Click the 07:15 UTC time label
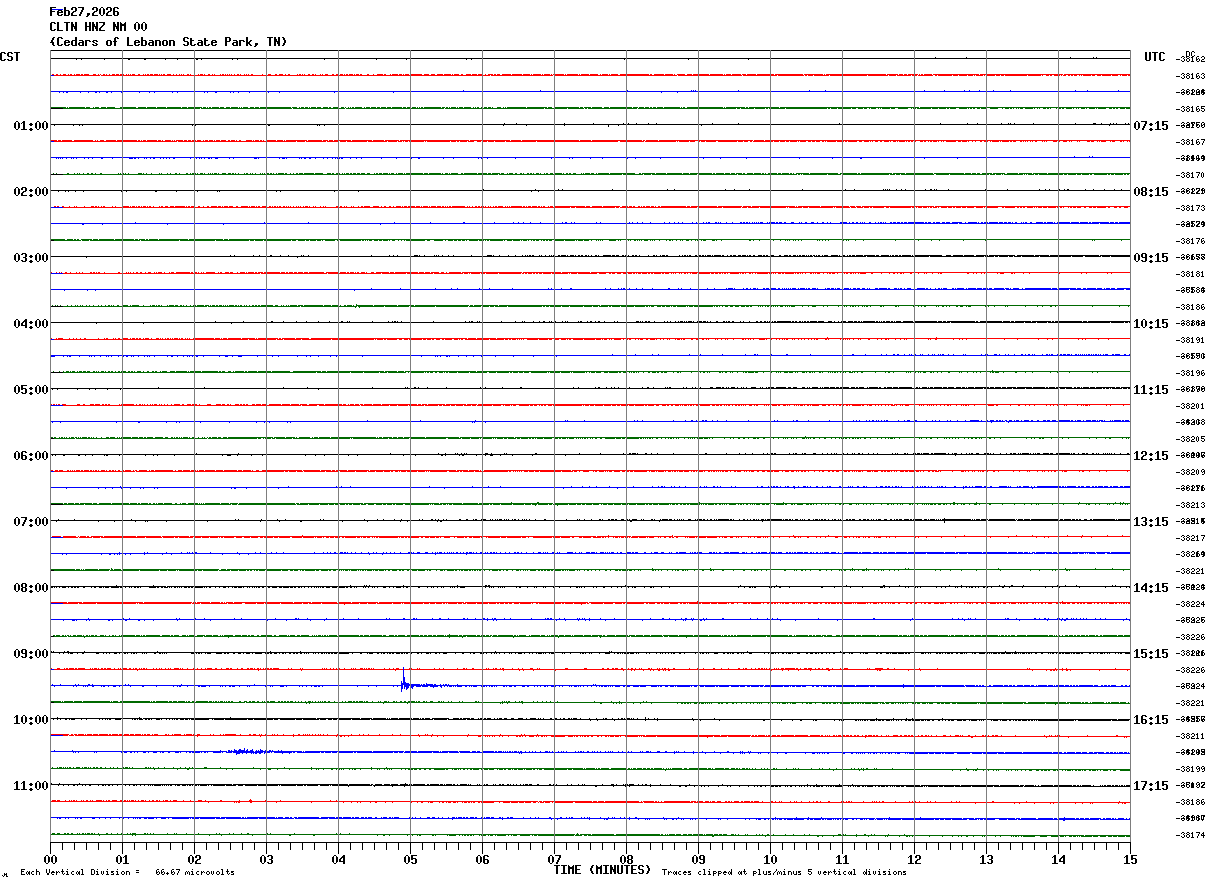This screenshot has width=1210, height=886. 1151,126
